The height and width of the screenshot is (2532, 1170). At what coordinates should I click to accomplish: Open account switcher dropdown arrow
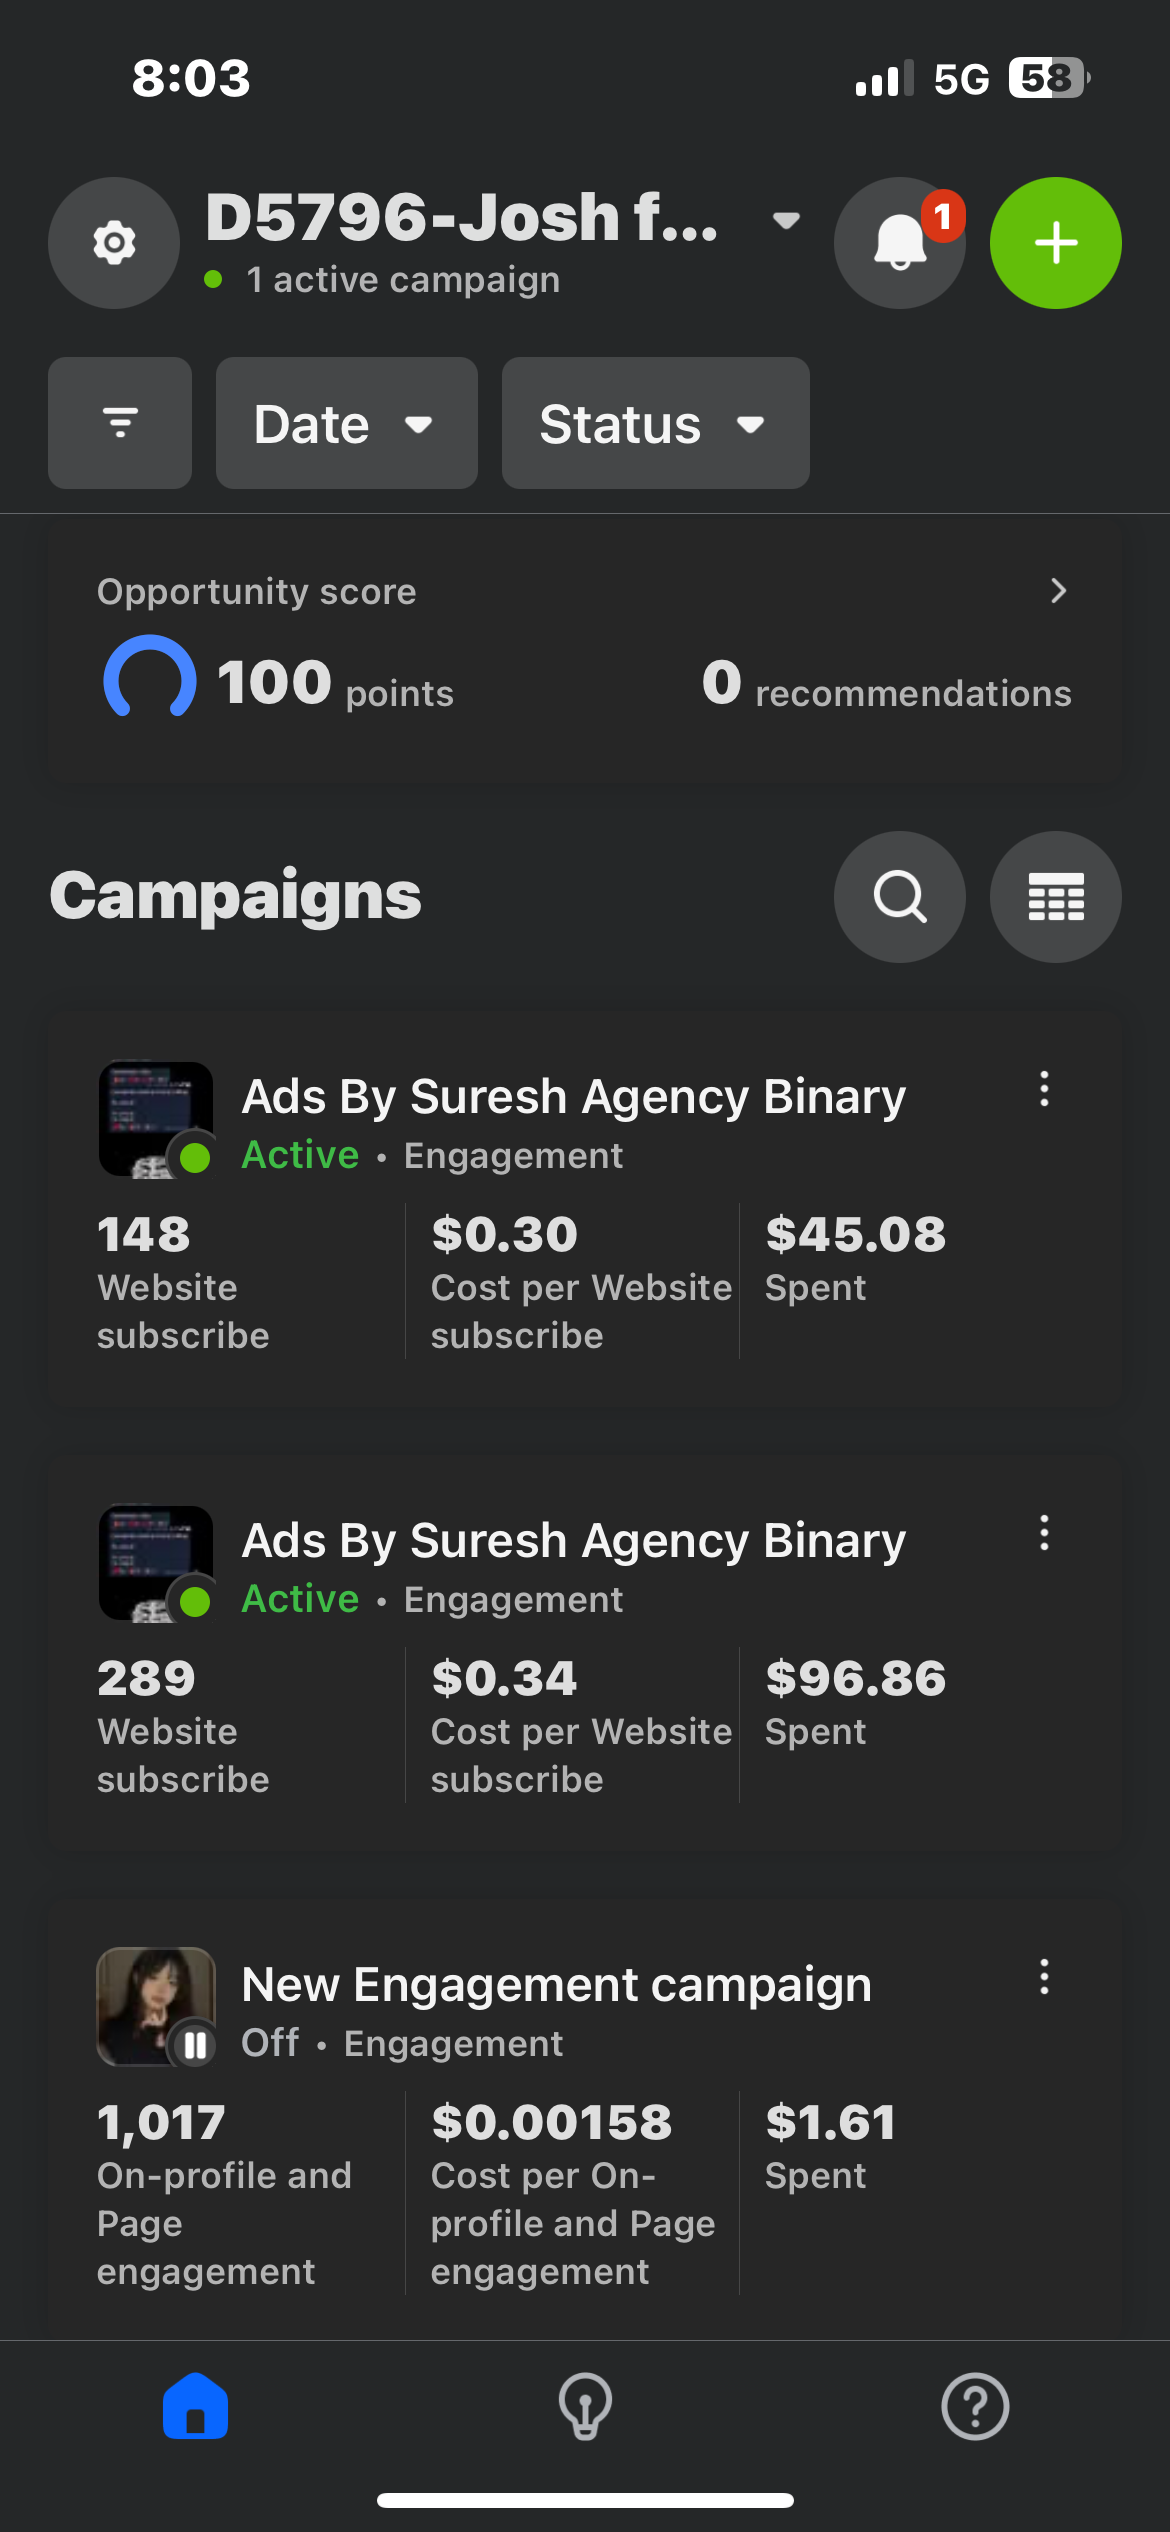click(787, 220)
